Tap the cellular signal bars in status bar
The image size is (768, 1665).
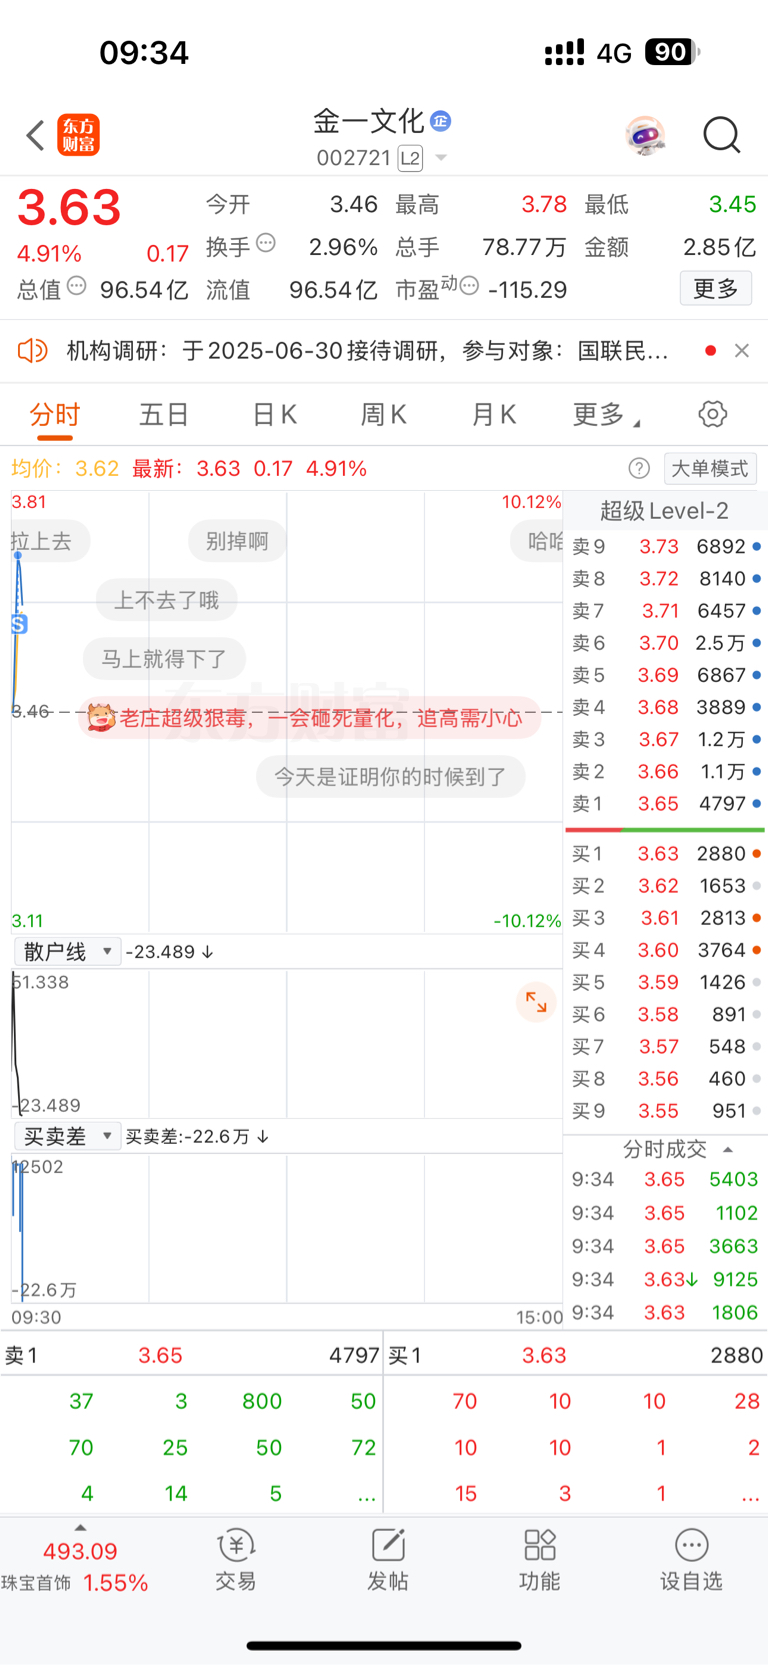[564, 53]
